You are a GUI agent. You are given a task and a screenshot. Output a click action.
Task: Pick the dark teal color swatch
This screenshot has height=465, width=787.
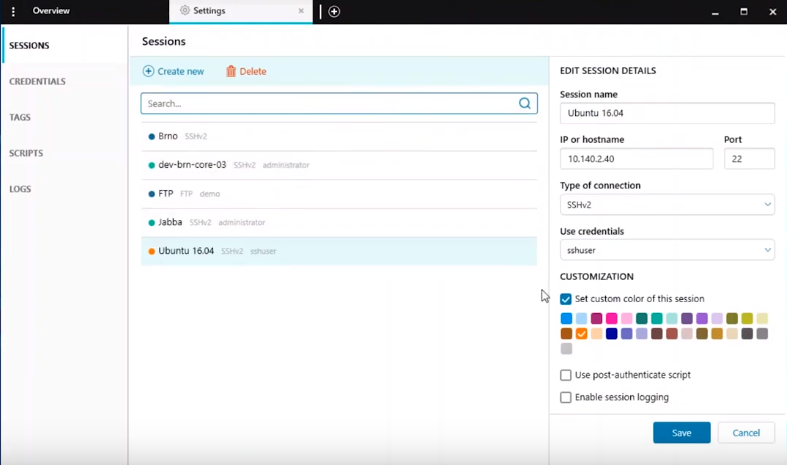[641, 318]
